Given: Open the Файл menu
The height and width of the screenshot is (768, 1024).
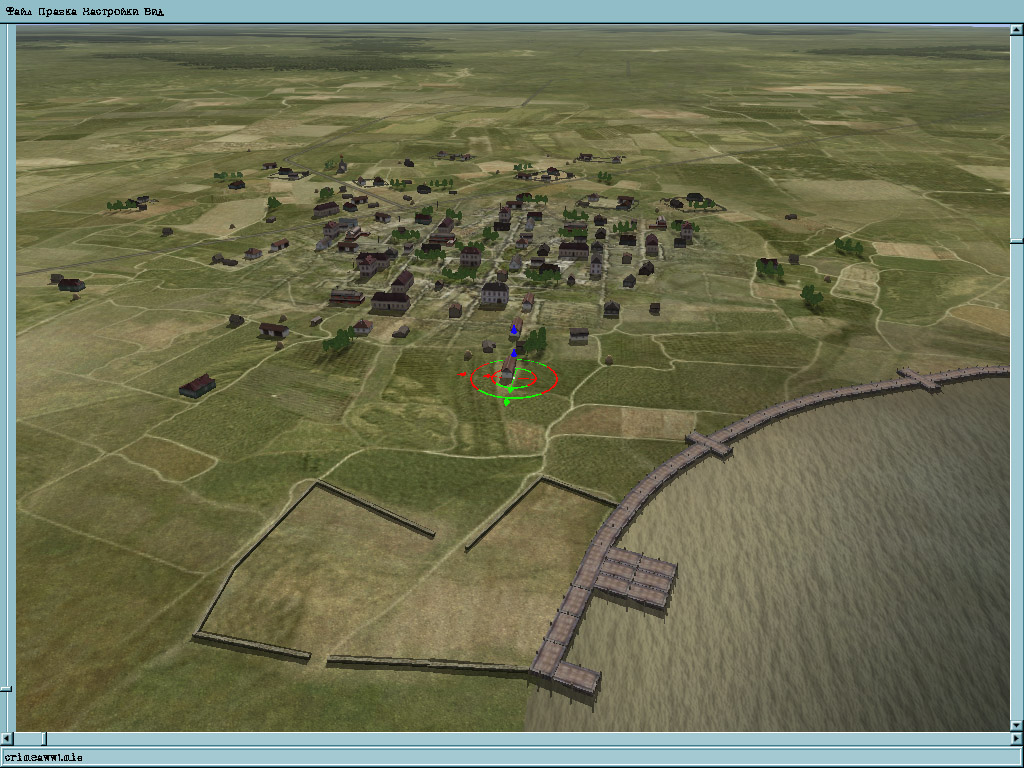Looking at the screenshot, I should pyautogui.click(x=18, y=11).
